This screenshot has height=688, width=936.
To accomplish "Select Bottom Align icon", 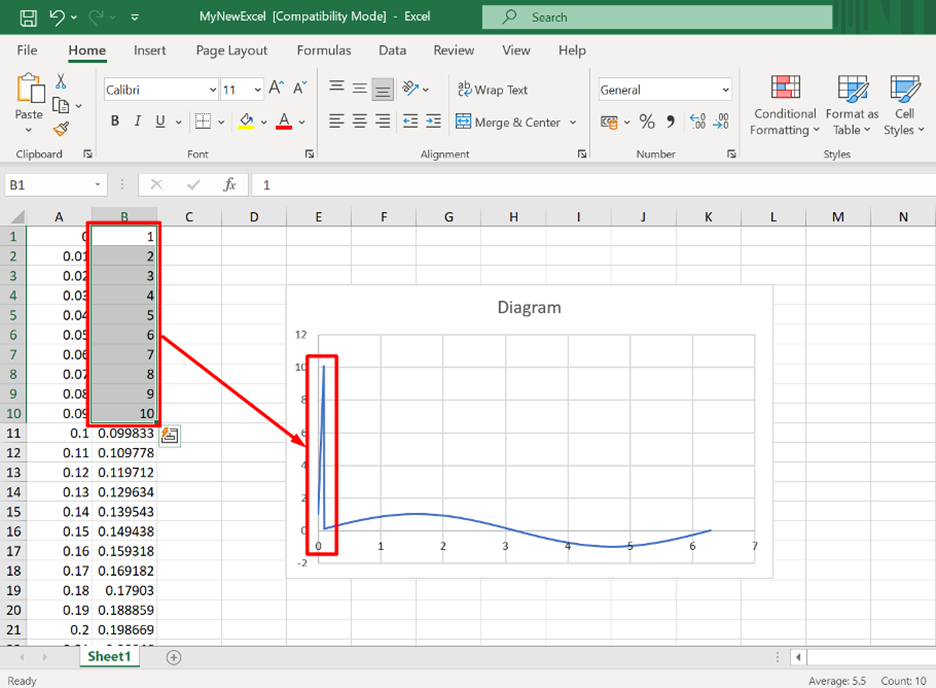I will click(x=383, y=90).
